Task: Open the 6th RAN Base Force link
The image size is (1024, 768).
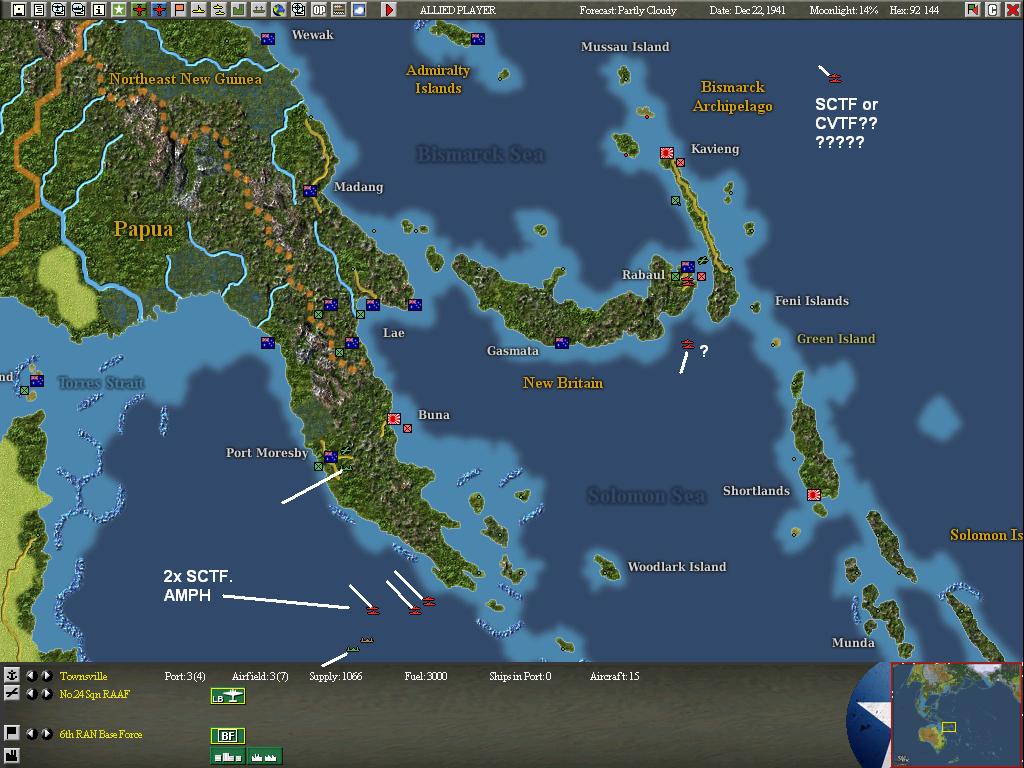Action: pyautogui.click(x=101, y=734)
